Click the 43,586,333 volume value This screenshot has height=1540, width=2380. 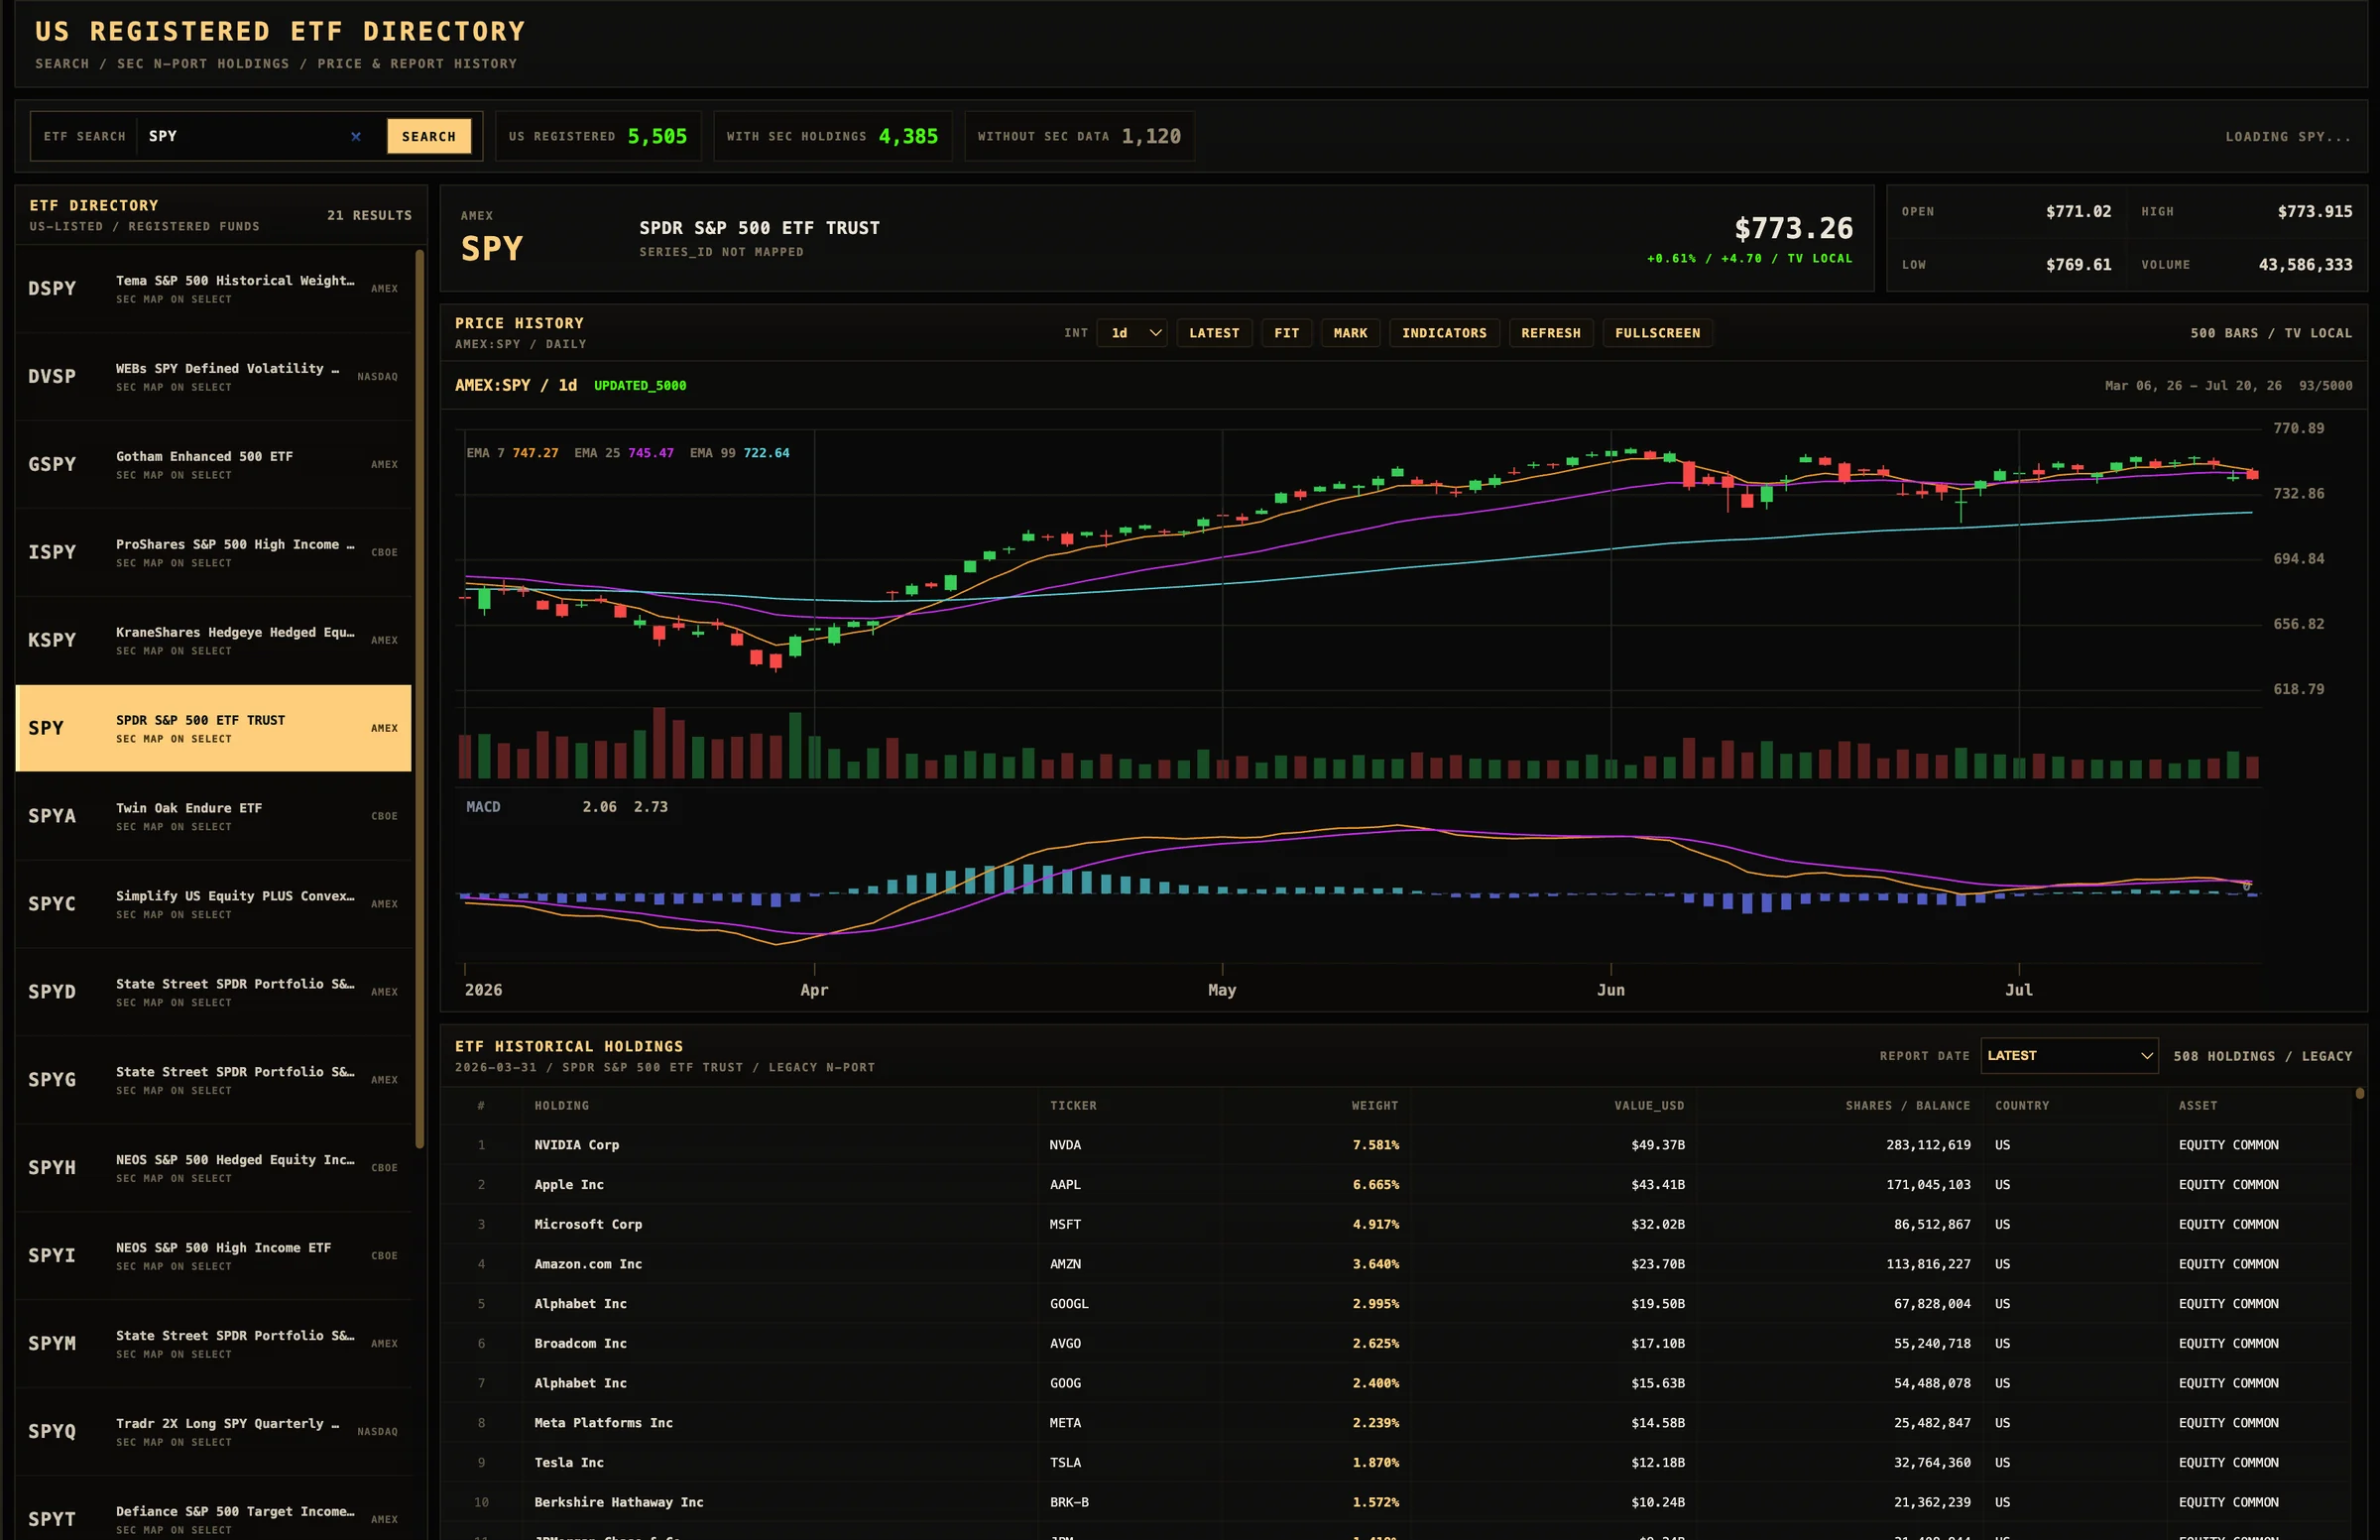click(x=2305, y=265)
